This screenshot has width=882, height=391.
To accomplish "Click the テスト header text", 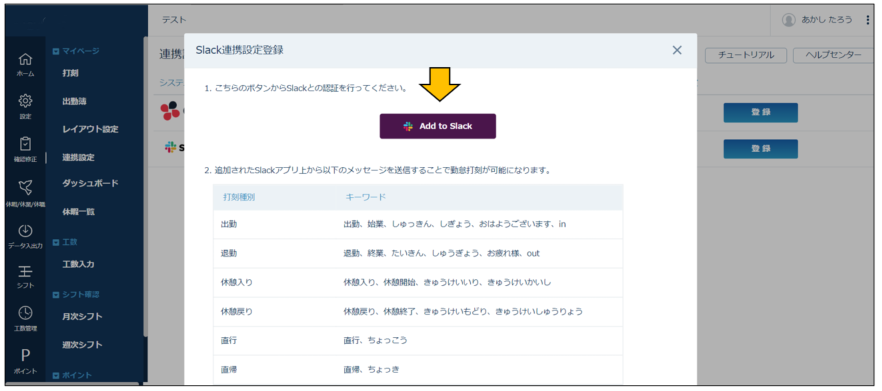I will click(x=174, y=20).
